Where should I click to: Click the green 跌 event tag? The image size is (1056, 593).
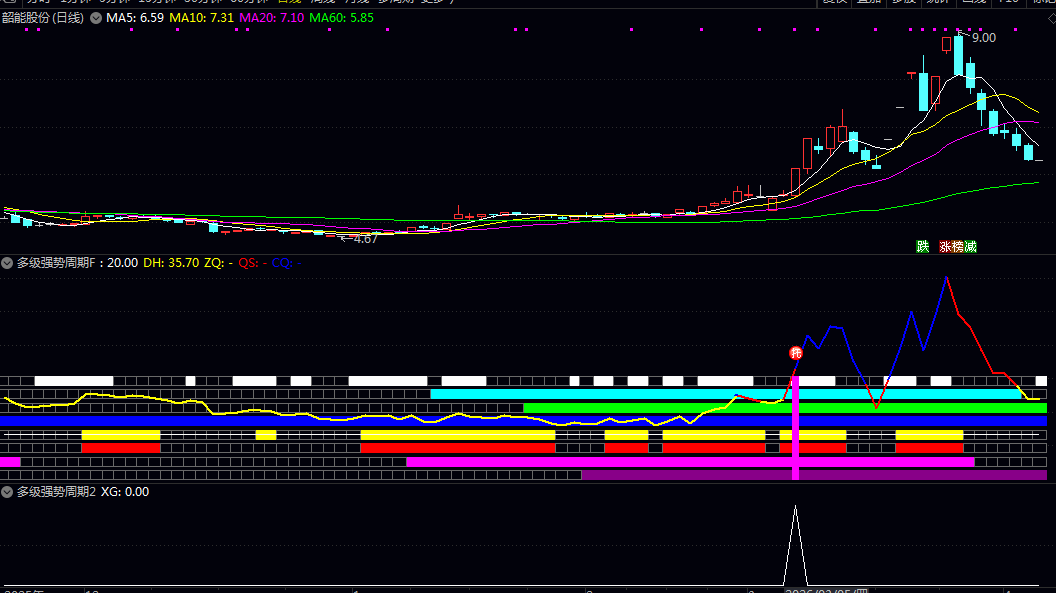pyautogui.click(x=923, y=247)
